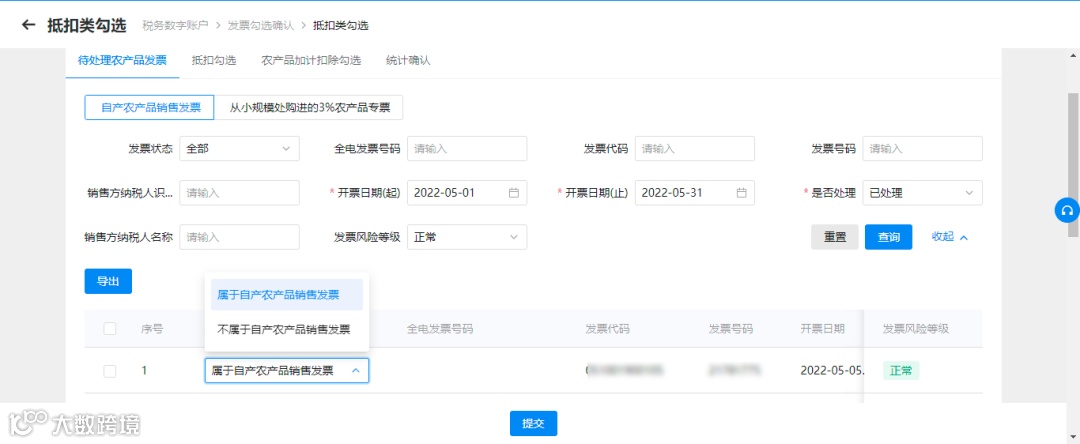
Task: Open the calendar icon in 开票日期(止)
Action: [741, 193]
